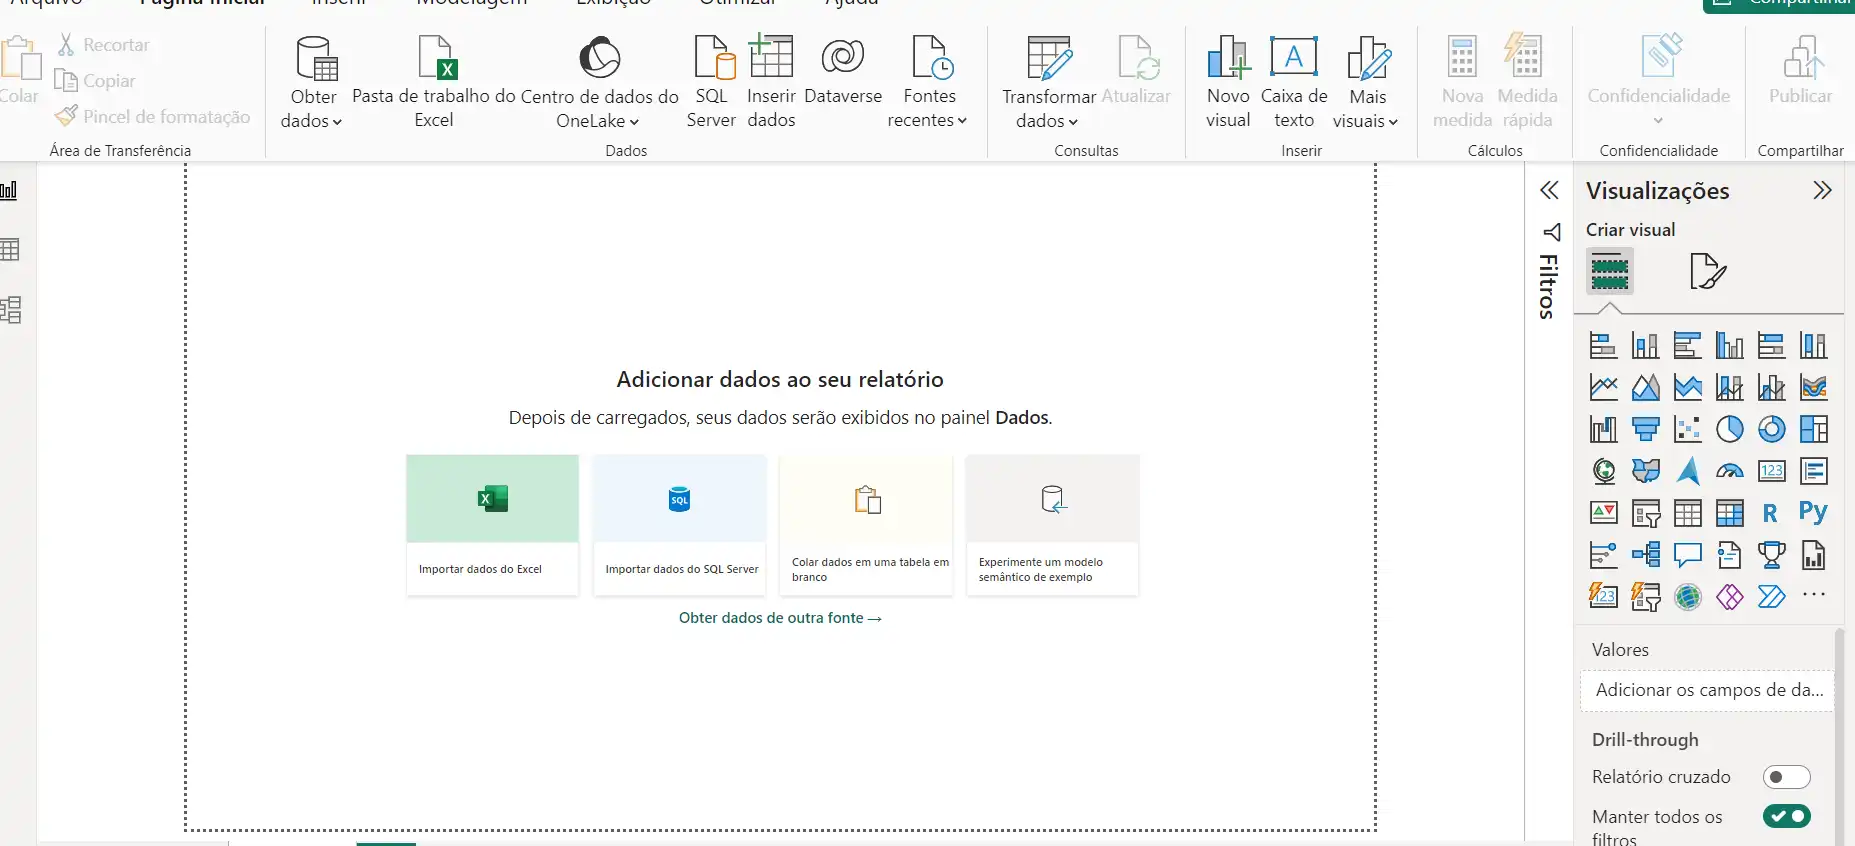Click the Valores field well
Viewport: 1855px width, 846px height.
[1708, 690]
